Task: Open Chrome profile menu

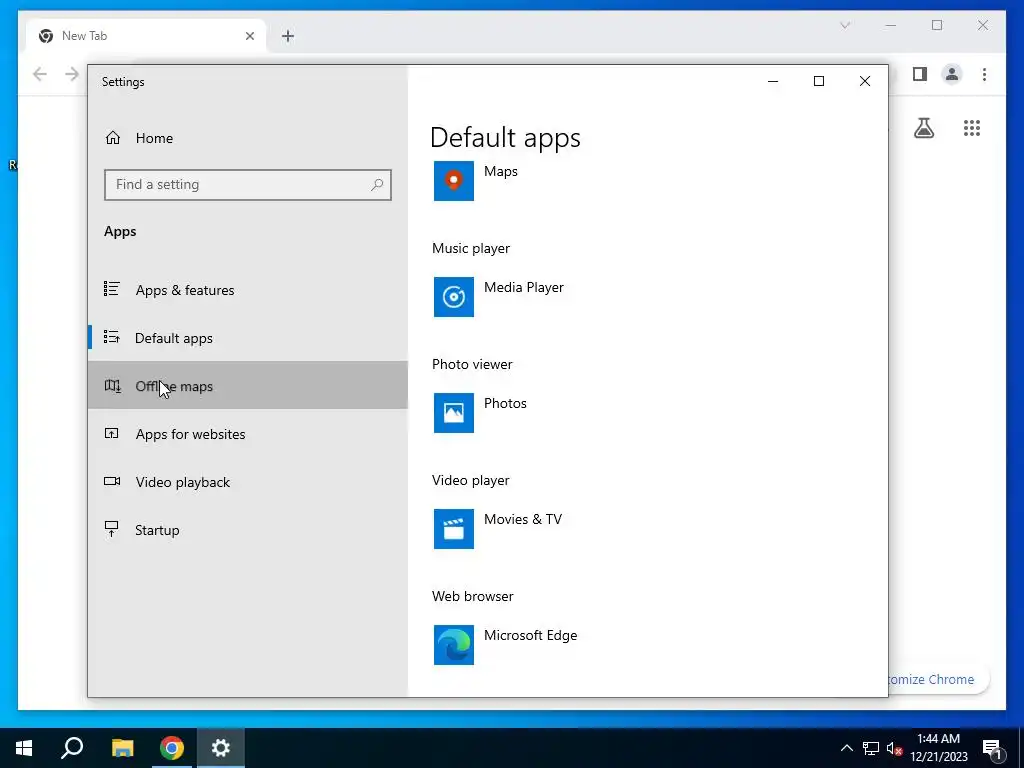Action: click(952, 74)
